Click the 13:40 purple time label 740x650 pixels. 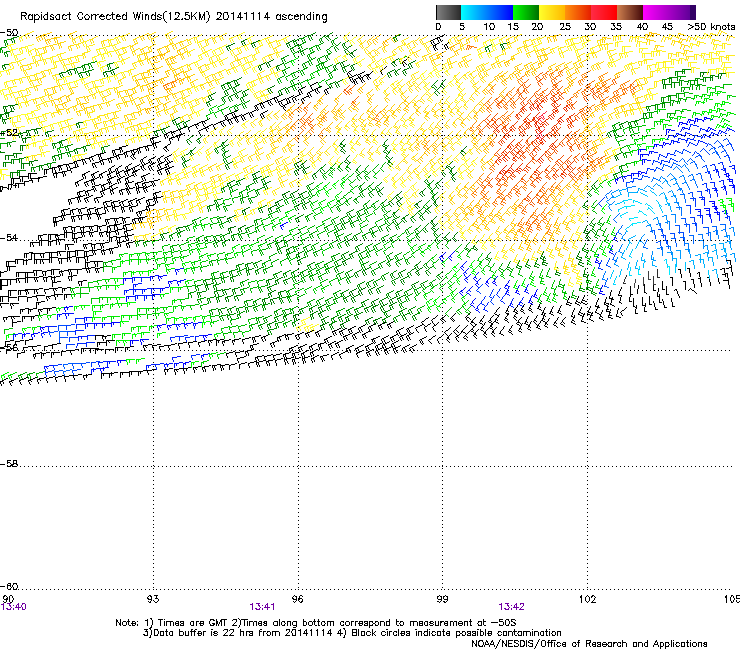14,607
